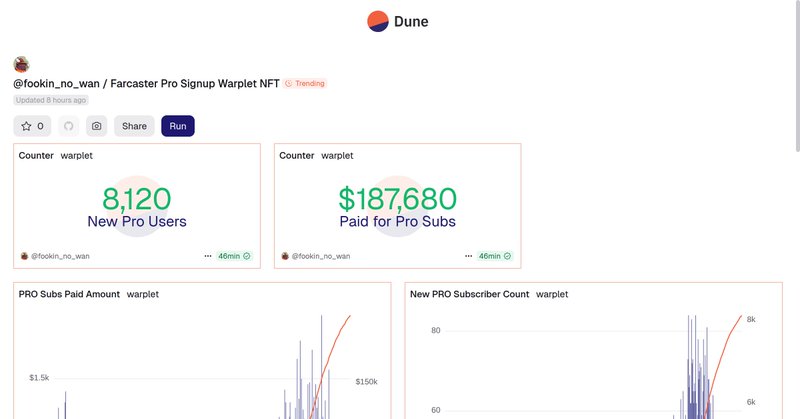
Task: Run the dashboard queries
Action: tap(178, 126)
